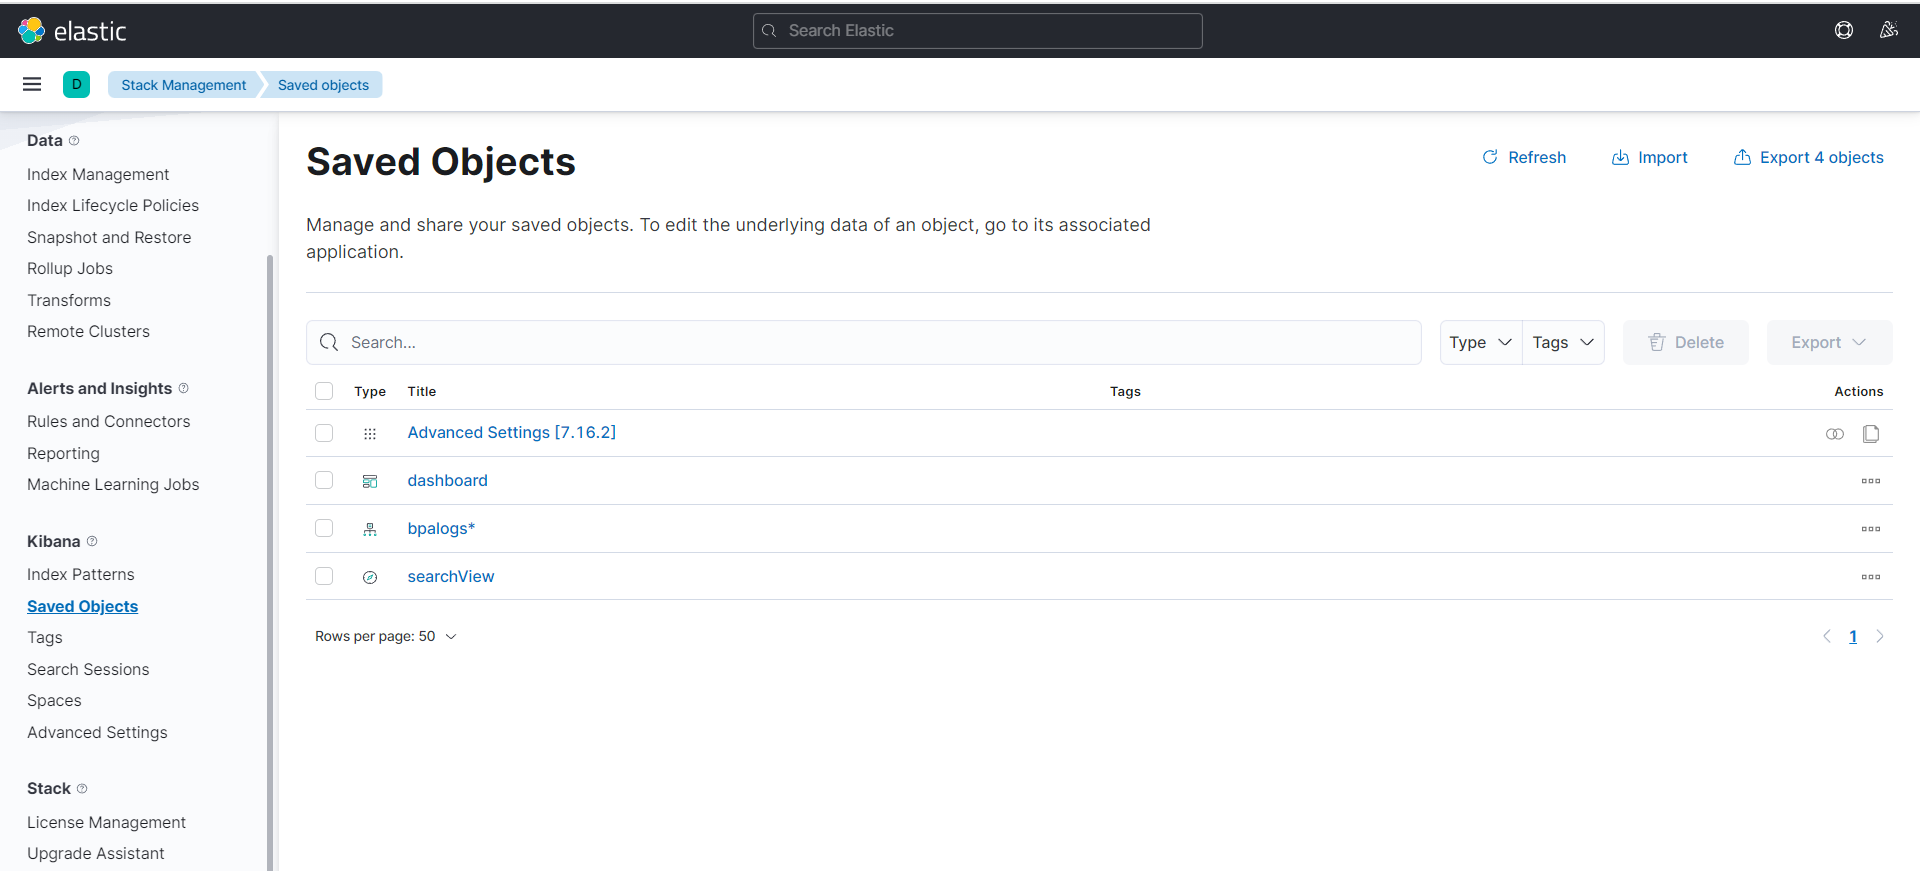
Task: Click the Elastic logo
Action: point(72,31)
